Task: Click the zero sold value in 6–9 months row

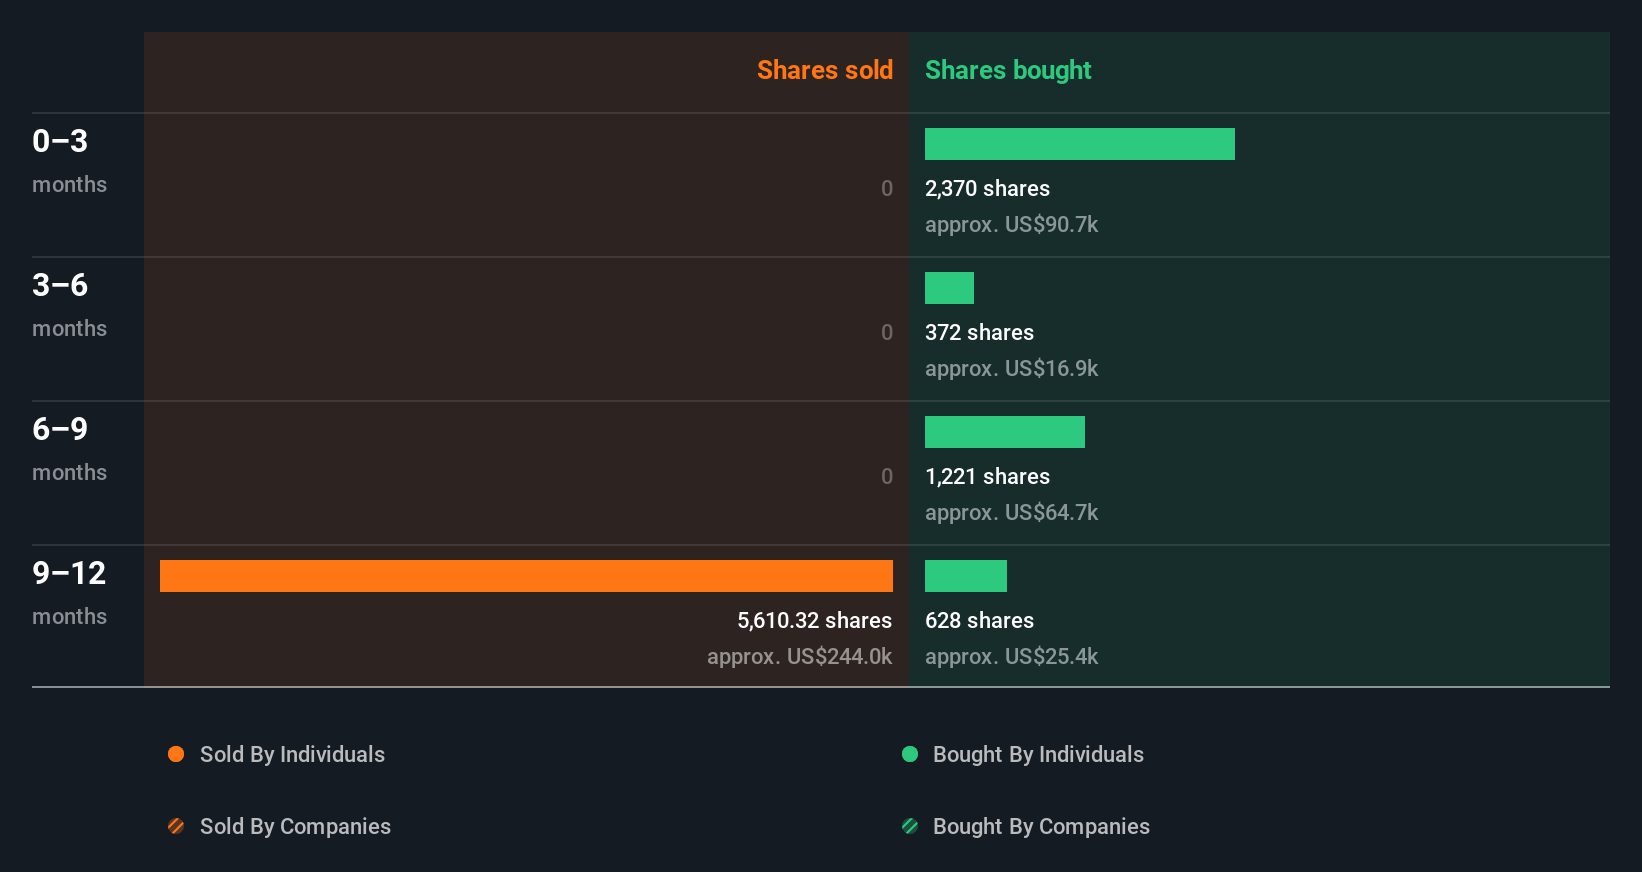Action: 887,476
